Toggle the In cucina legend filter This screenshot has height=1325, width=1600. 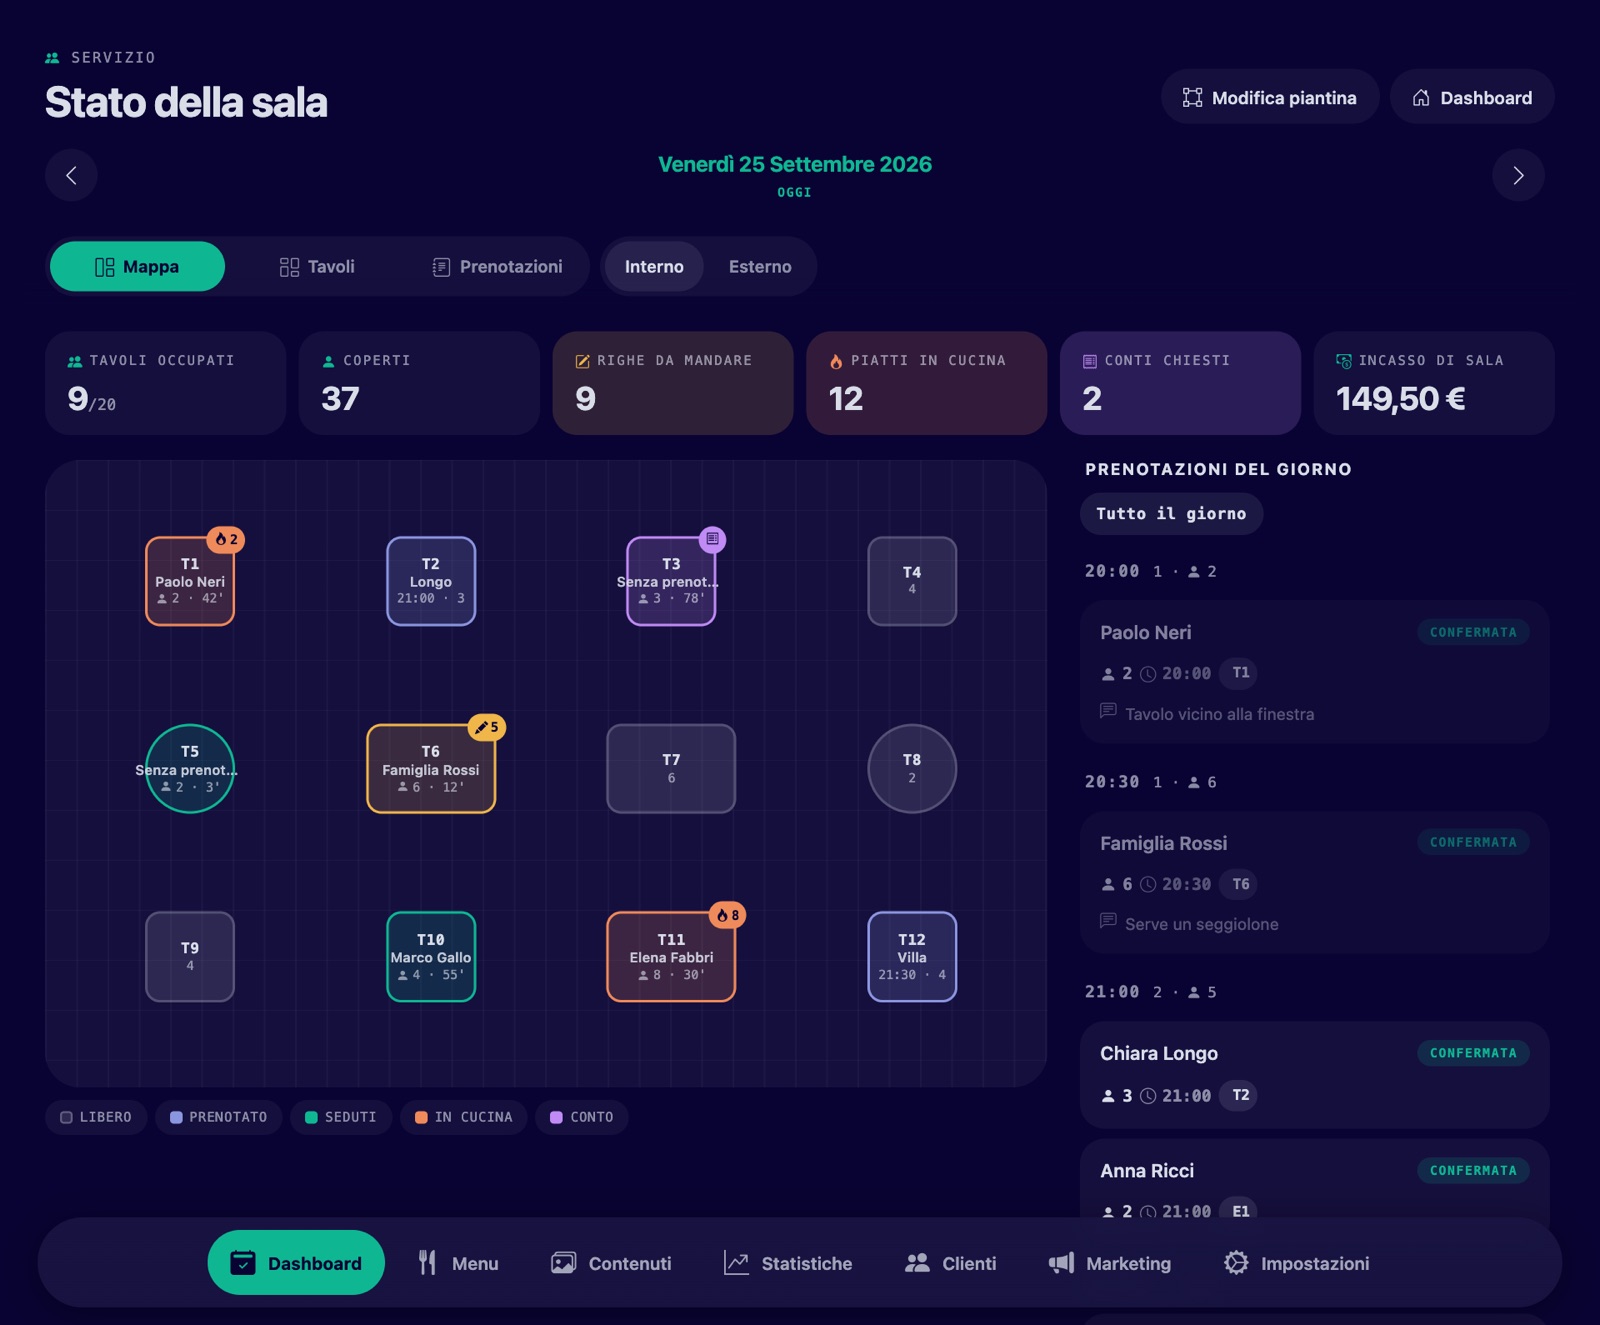[463, 1117]
